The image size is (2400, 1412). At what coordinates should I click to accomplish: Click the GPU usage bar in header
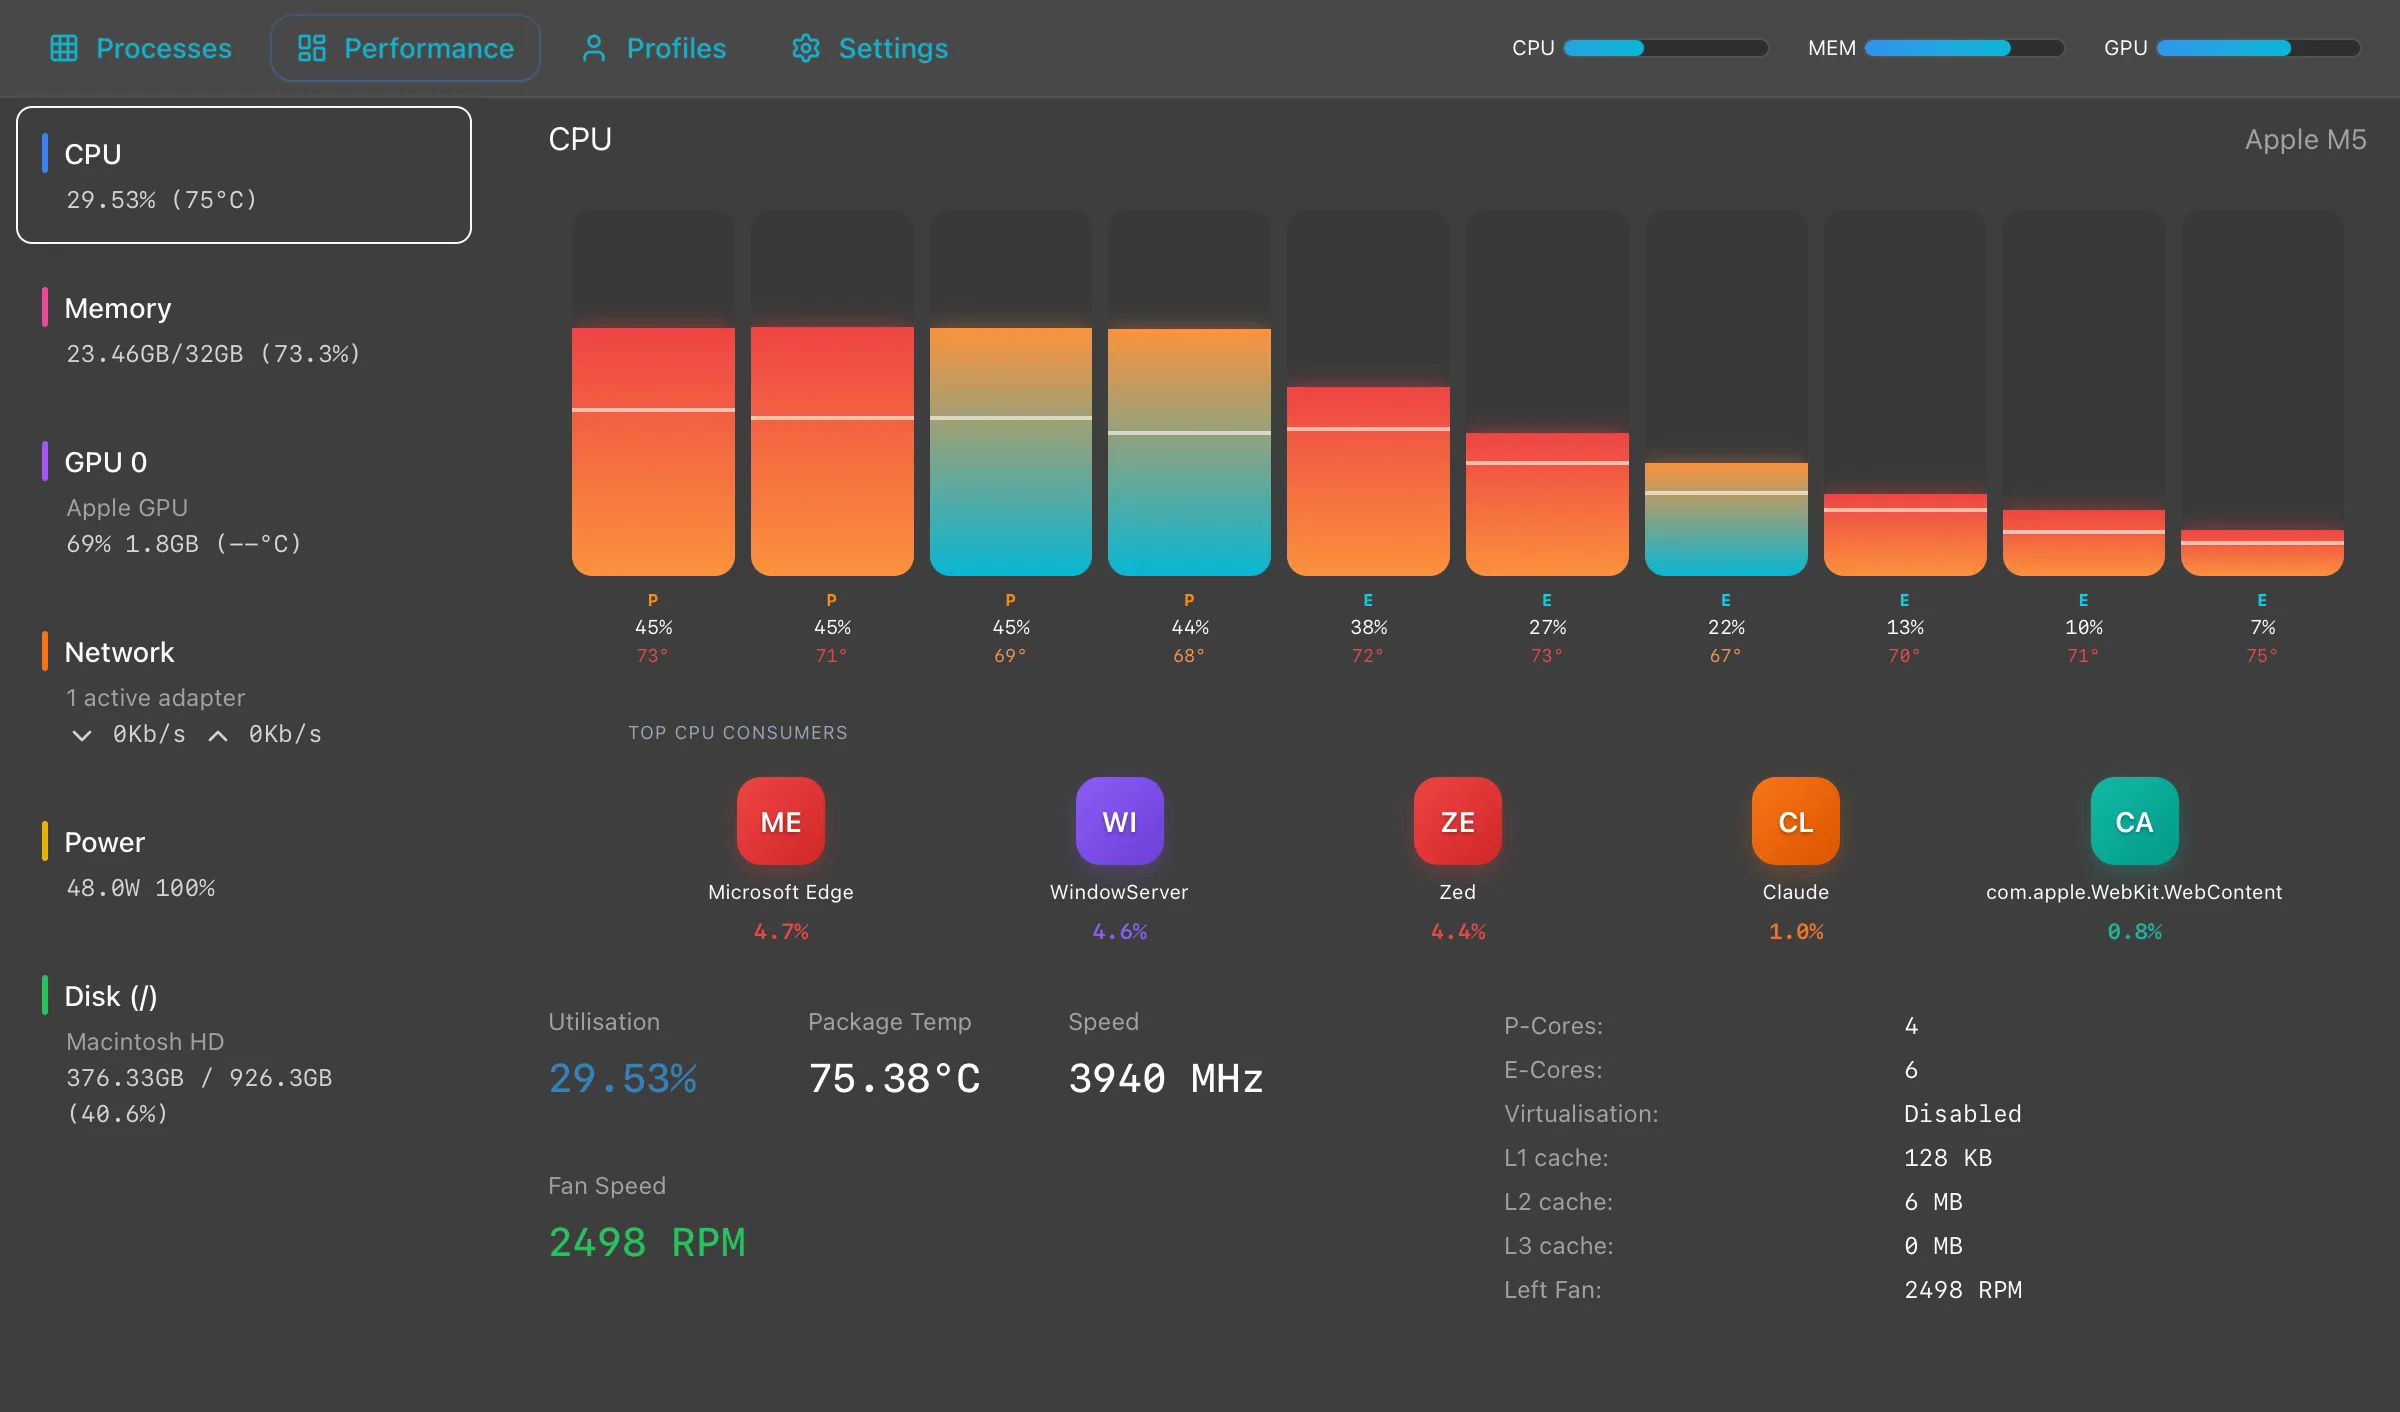click(2258, 48)
